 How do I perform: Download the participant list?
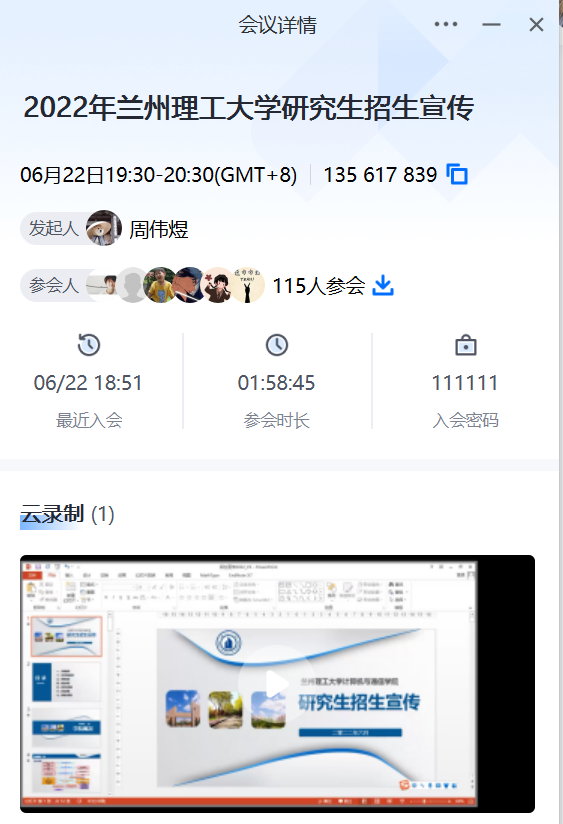pos(383,285)
